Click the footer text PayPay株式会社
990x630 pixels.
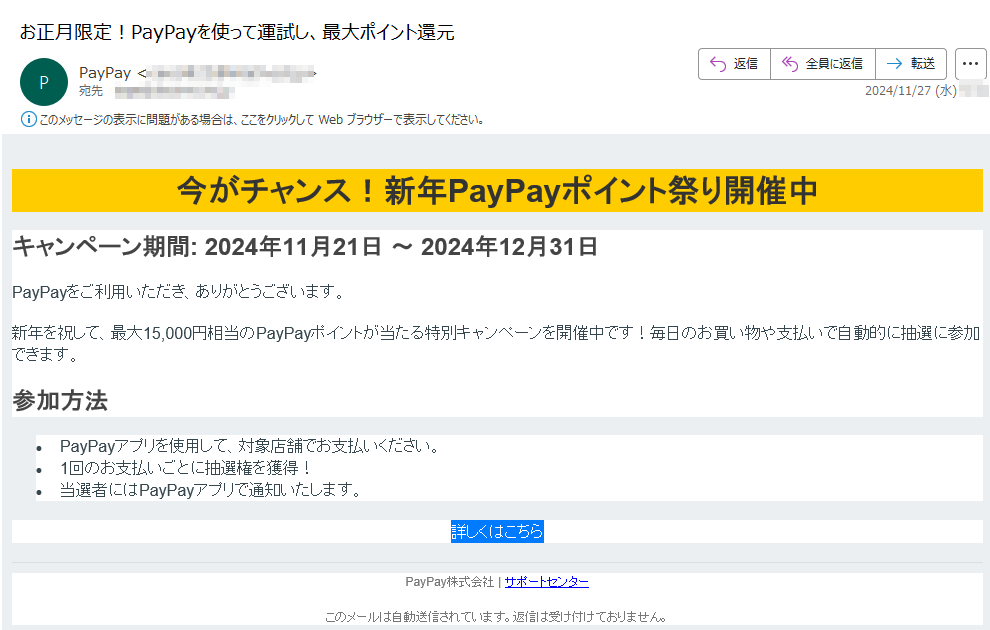tap(450, 582)
